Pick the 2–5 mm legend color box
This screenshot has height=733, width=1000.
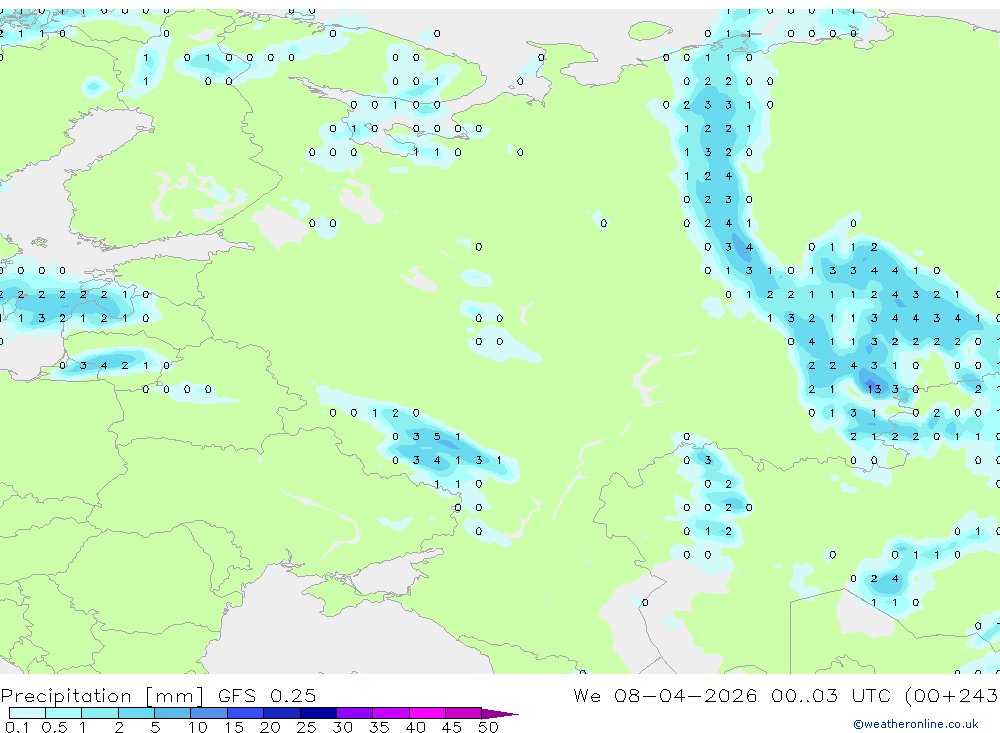tap(136, 713)
